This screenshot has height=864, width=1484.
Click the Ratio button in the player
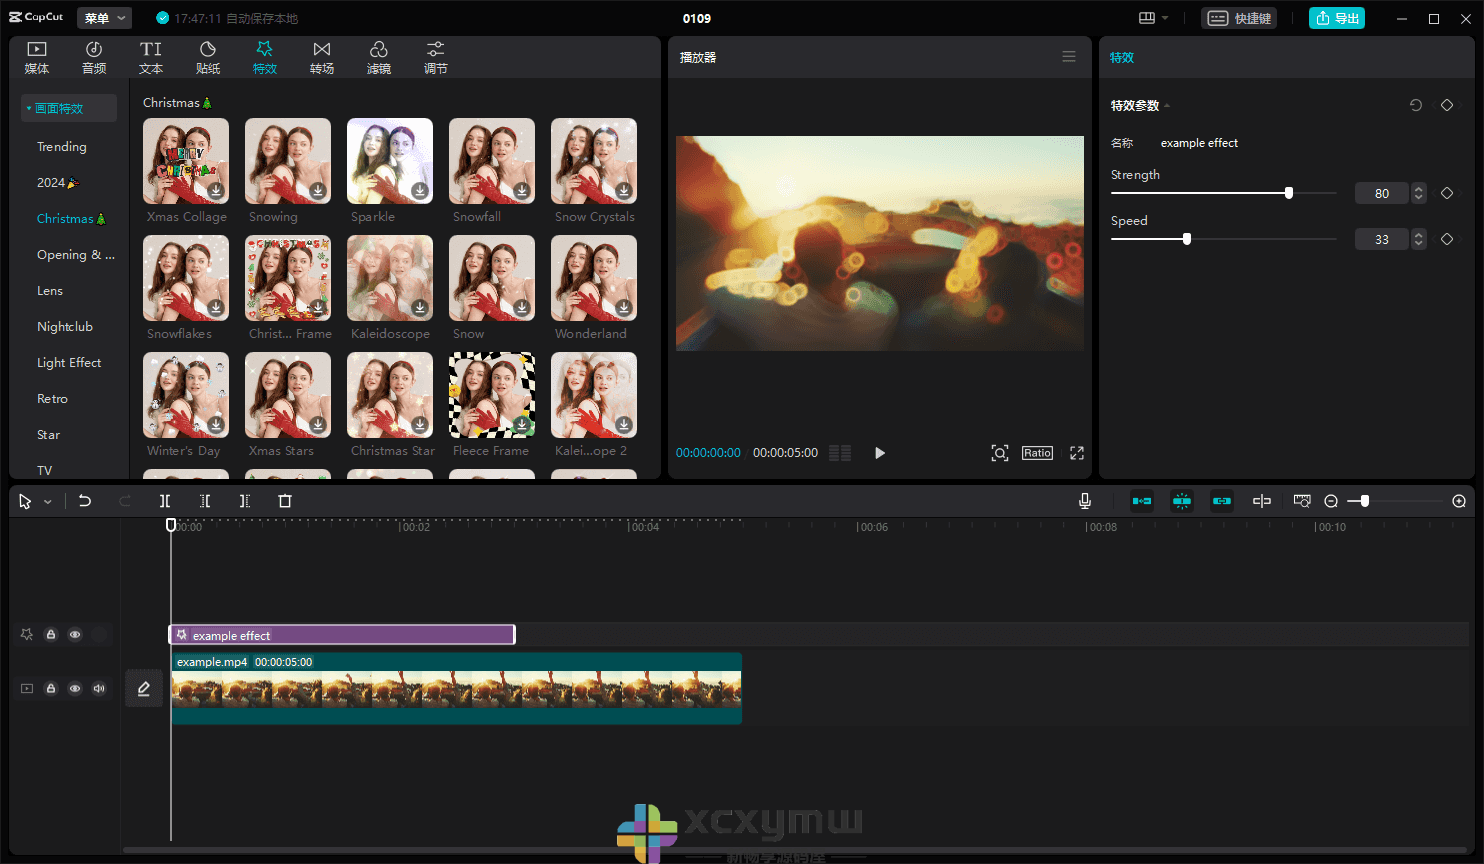pyautogui.click(x=1037, y=453)
